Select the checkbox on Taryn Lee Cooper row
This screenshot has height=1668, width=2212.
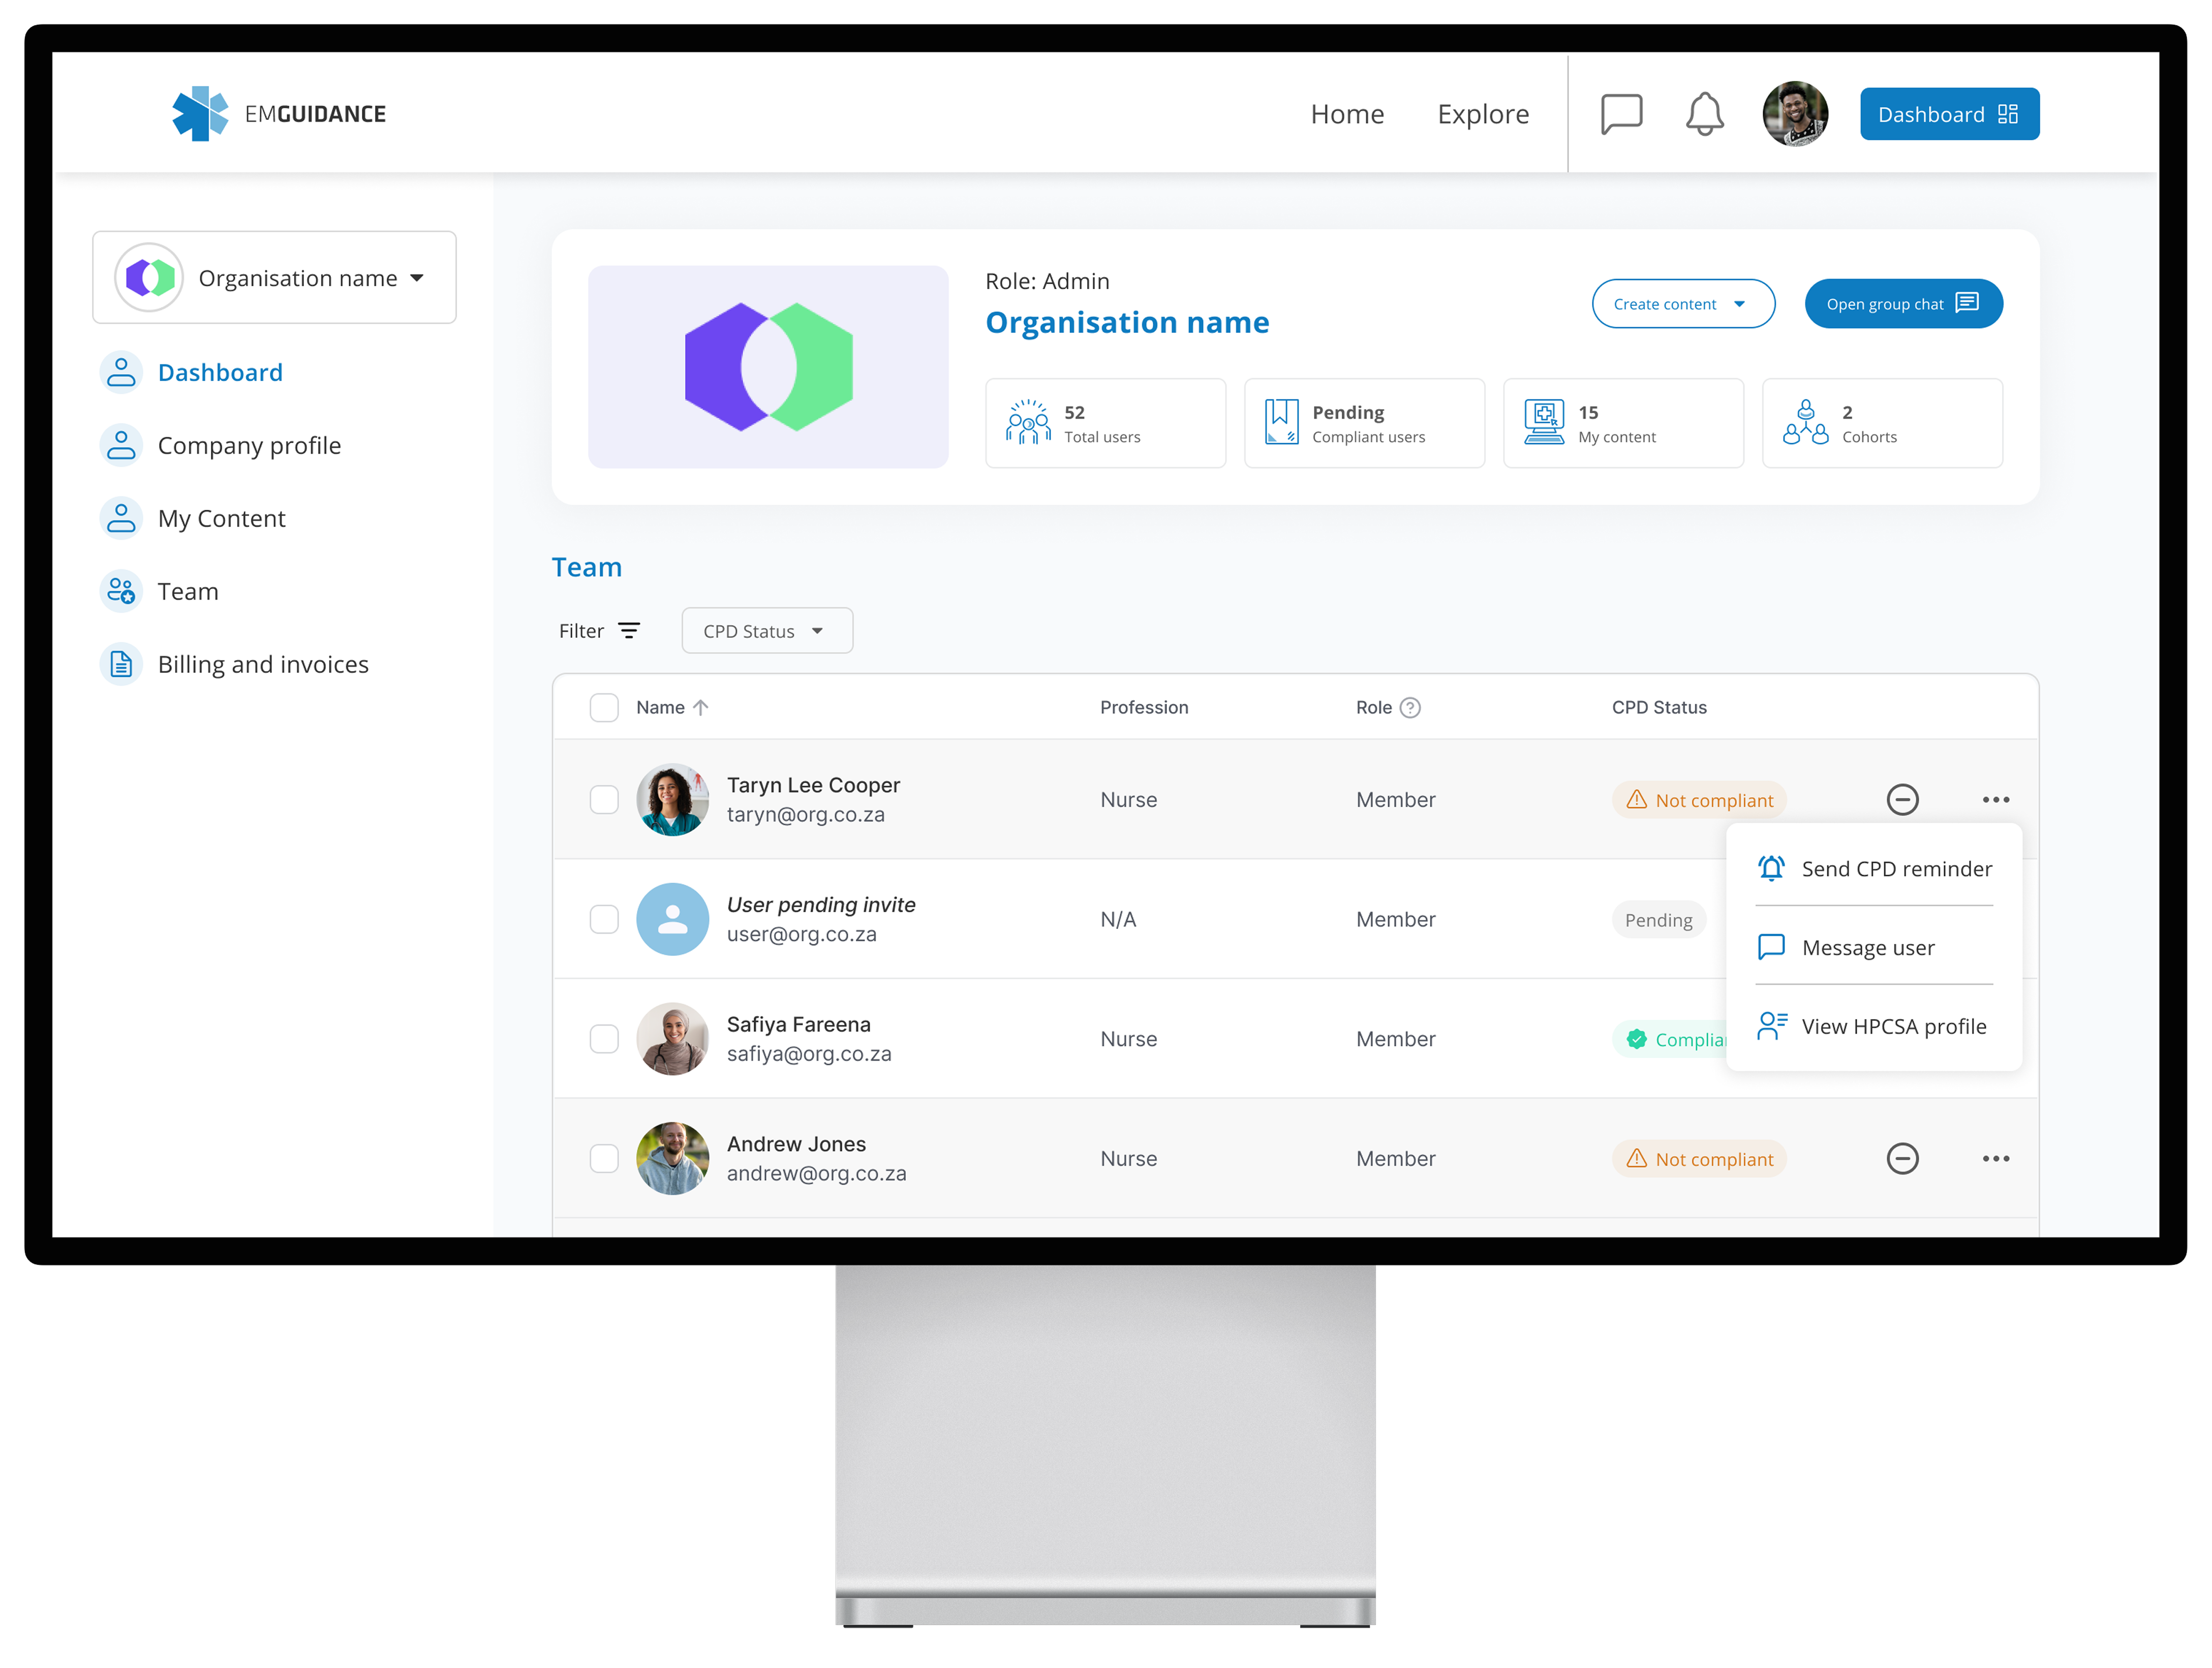click(604, 799)
